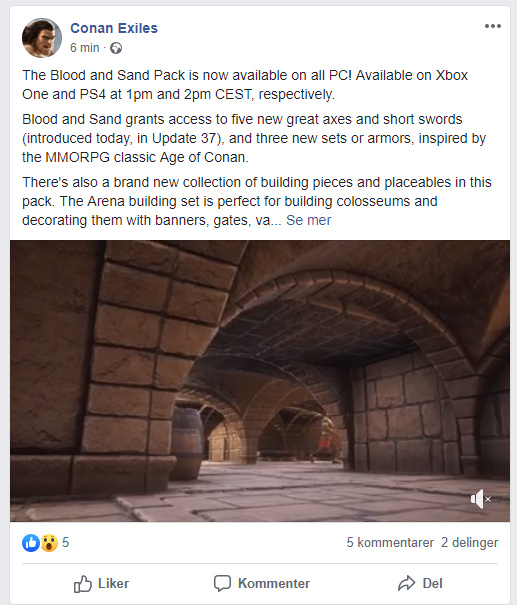Viewport: 517px width, 605px height.
Task: Click the Liker button text
Action: pos(113,583)
